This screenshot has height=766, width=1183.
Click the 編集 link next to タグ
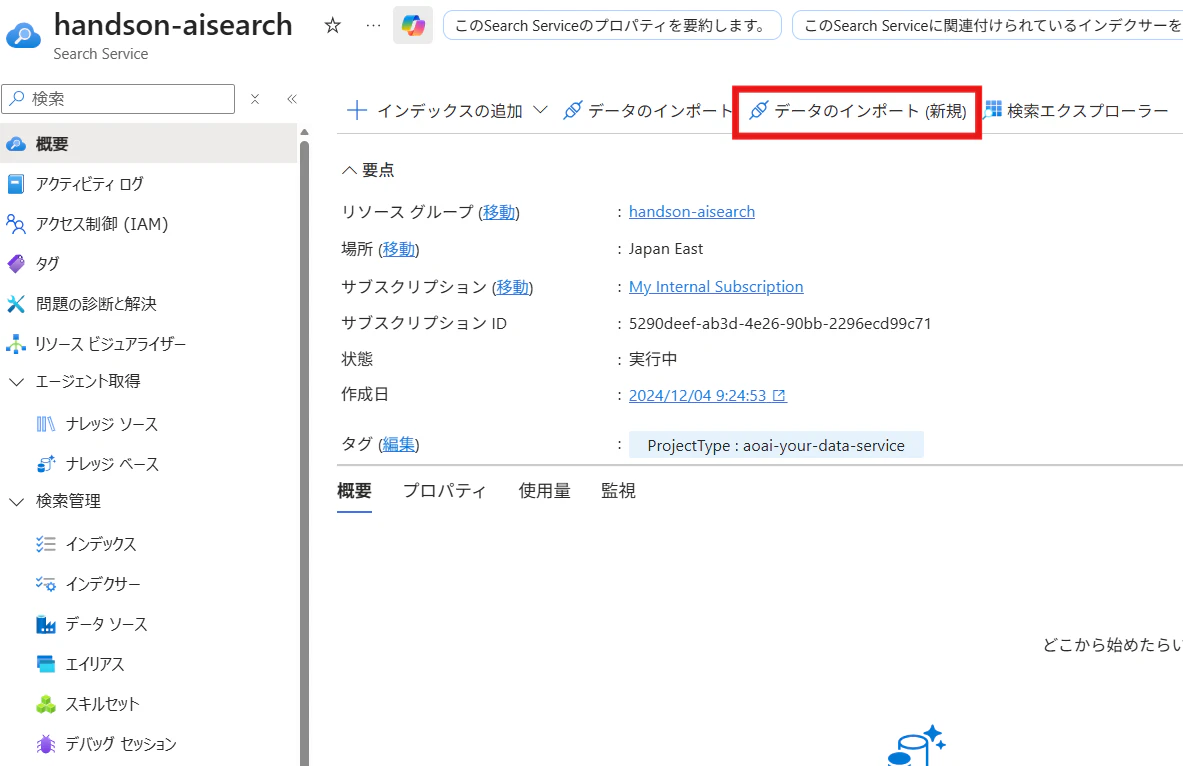pos(398,445)
